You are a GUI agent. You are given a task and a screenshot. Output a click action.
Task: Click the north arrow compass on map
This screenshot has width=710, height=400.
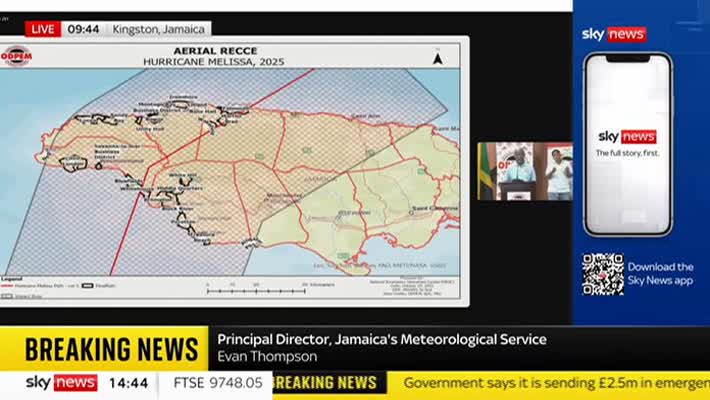[x=437, y=58]
